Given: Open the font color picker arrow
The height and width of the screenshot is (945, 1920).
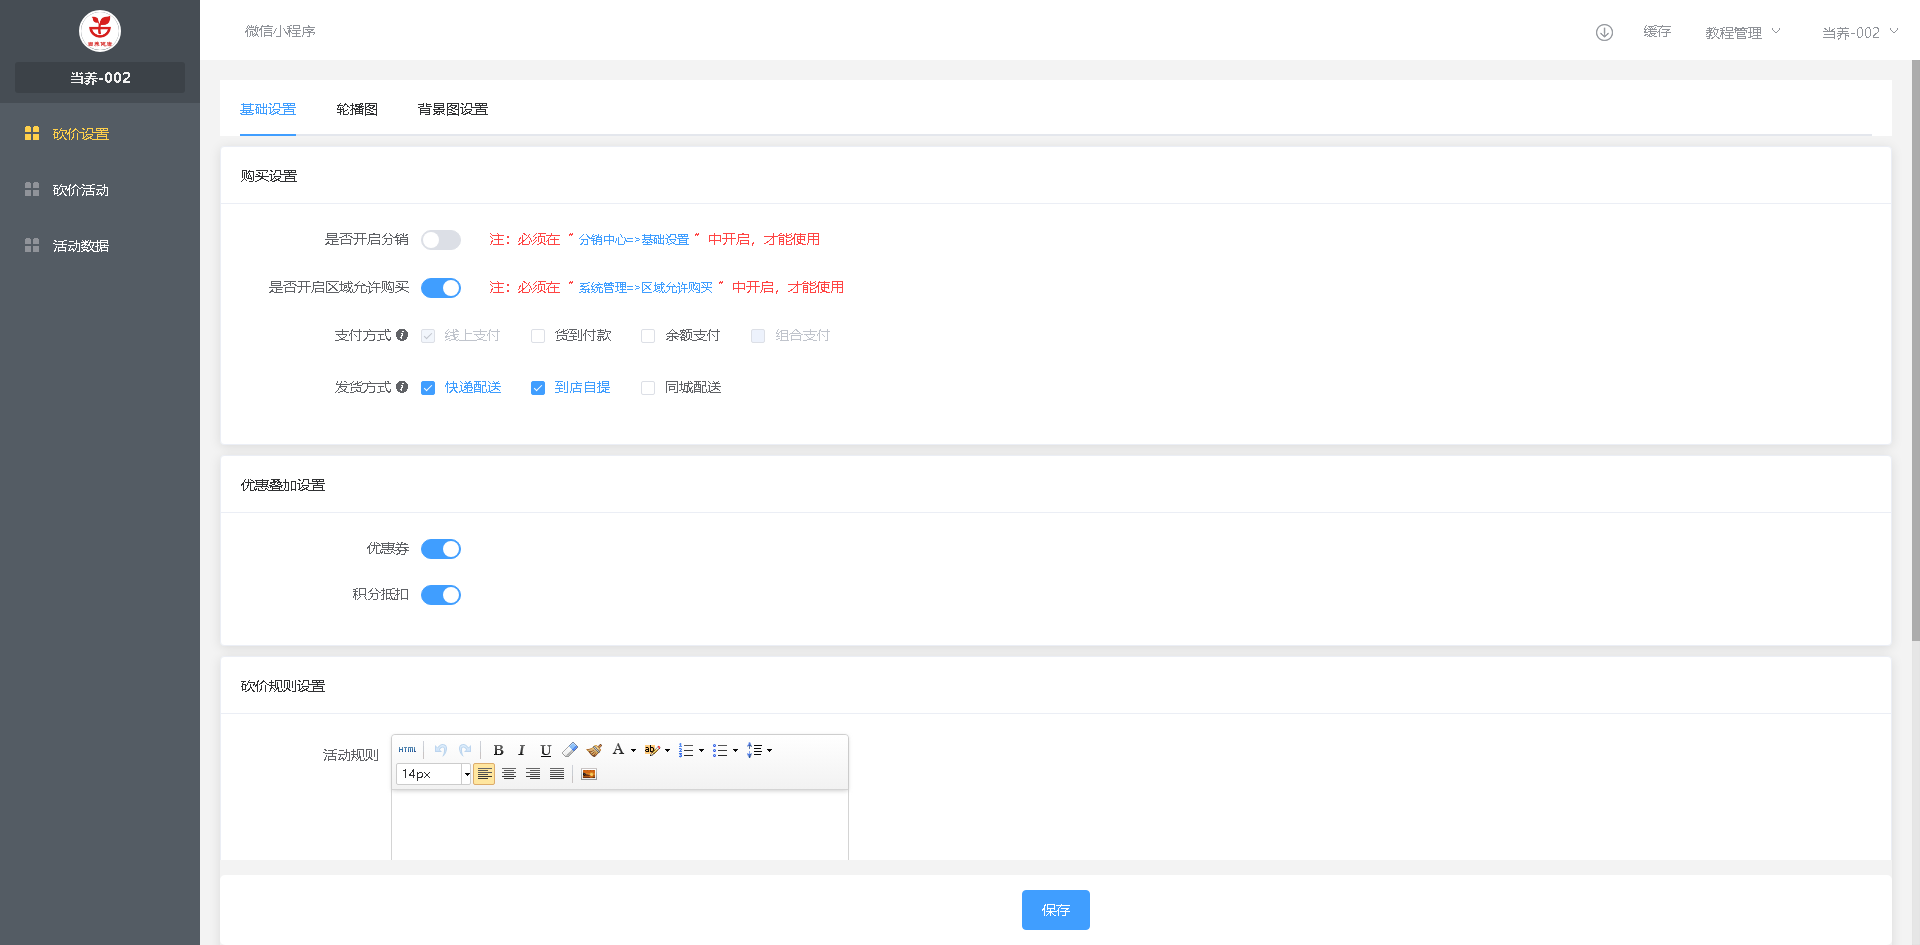Looking at the screenshot, I should click(x=633, y=751).
